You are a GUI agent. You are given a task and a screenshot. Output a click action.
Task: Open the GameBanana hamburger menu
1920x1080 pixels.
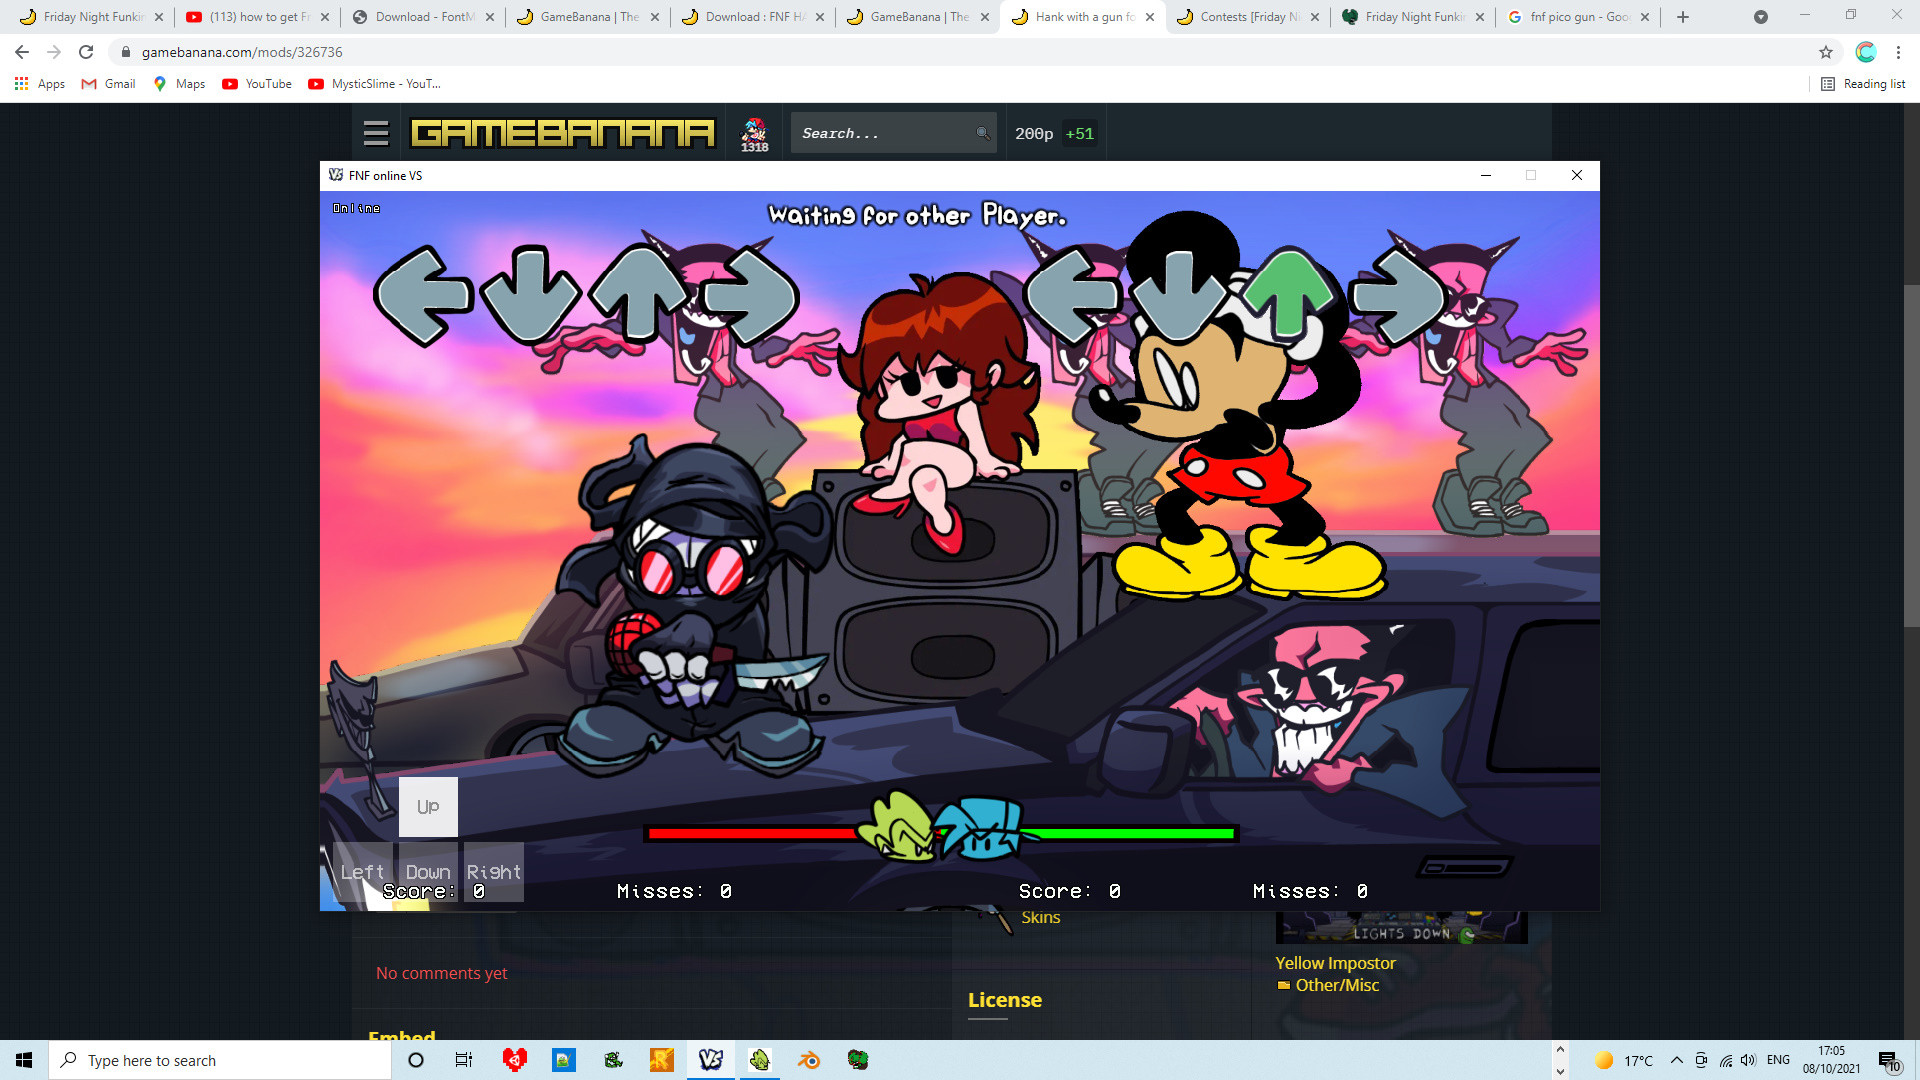click(x=374, y=131)
